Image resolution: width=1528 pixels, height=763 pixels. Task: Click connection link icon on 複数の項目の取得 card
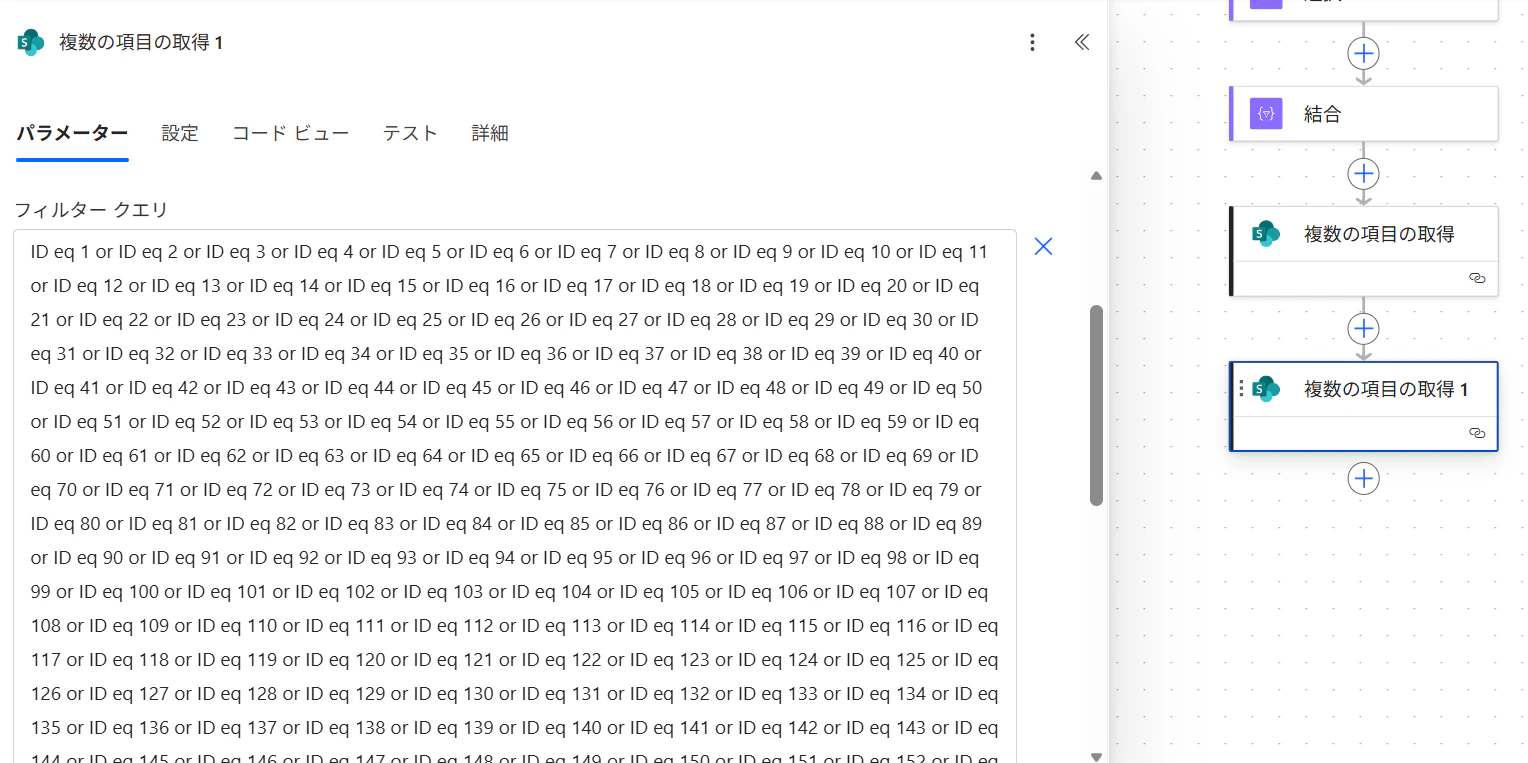(x=1477, y=278)
